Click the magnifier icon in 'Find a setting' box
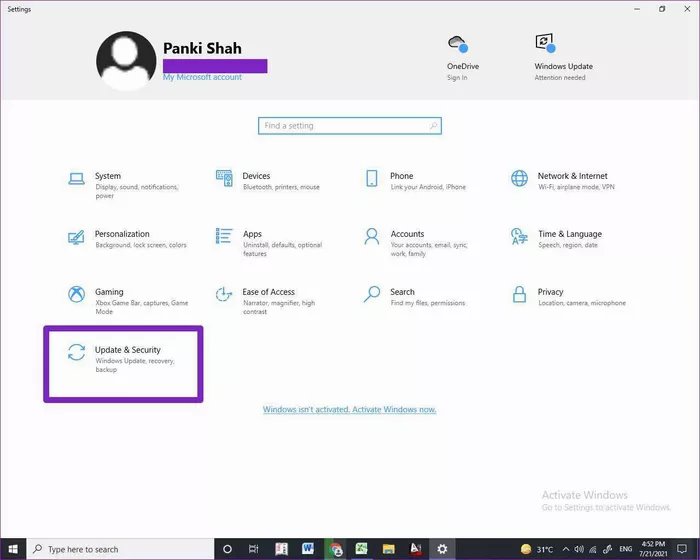Viewport: 700px width, 560px height. click(433, 125)
